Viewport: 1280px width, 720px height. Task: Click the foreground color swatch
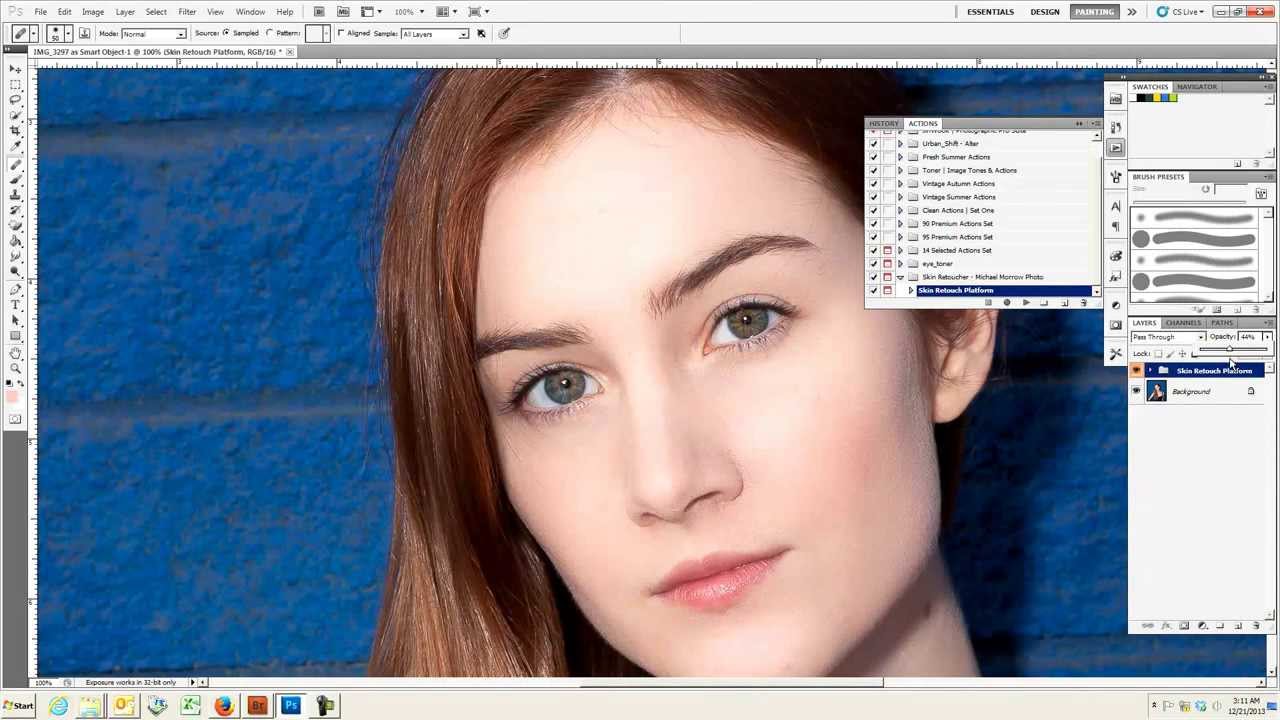pyautogui.click(x=13, y=396)
